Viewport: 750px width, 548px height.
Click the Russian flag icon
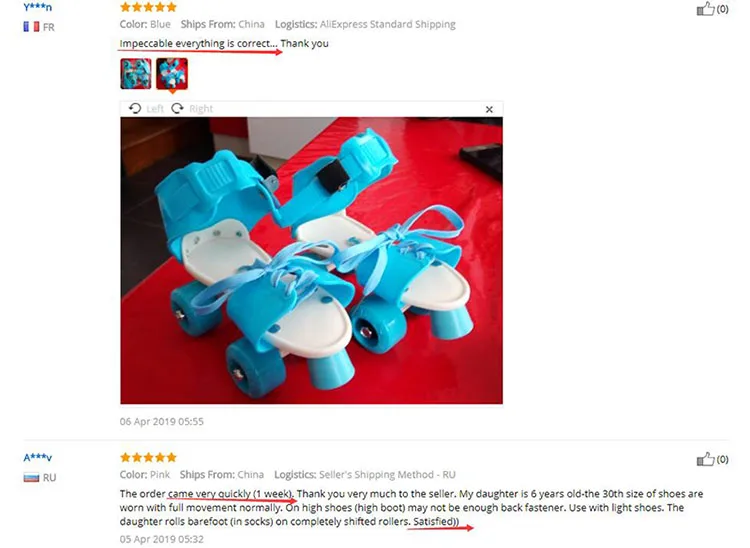click(32, 477)
